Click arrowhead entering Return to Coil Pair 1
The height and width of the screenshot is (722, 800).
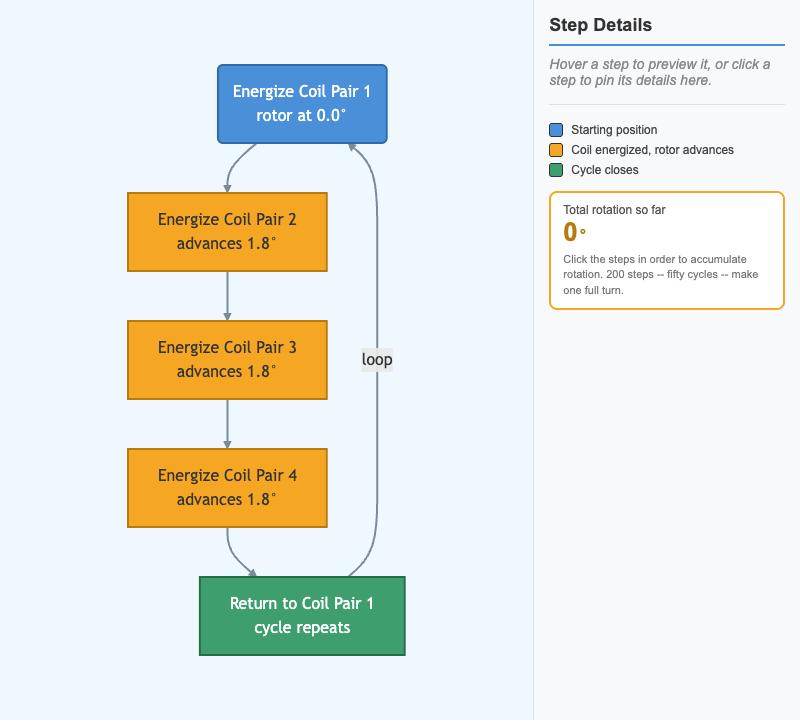click(x=252, y=572)
